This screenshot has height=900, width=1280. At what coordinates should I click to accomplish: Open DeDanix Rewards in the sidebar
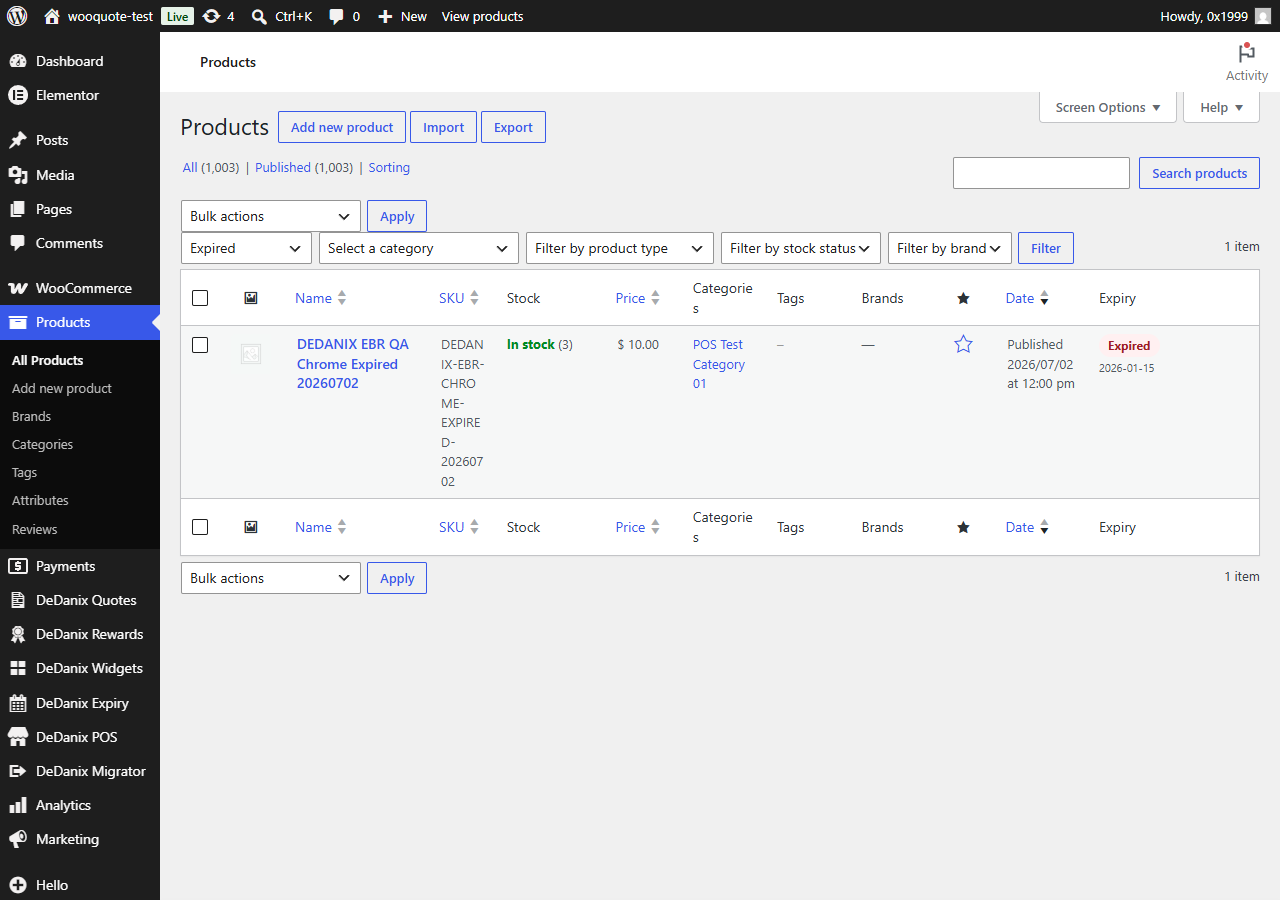(x=80, y=634)
